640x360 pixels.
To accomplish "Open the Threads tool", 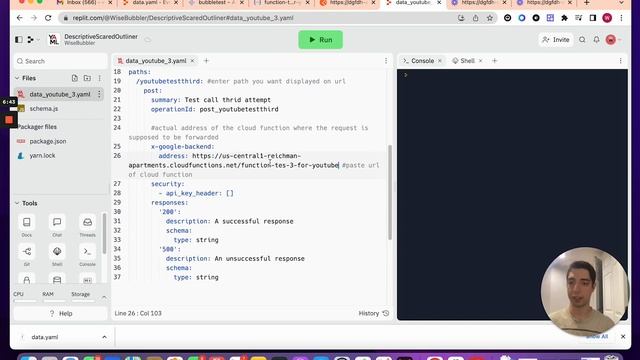I will (87, 226).
